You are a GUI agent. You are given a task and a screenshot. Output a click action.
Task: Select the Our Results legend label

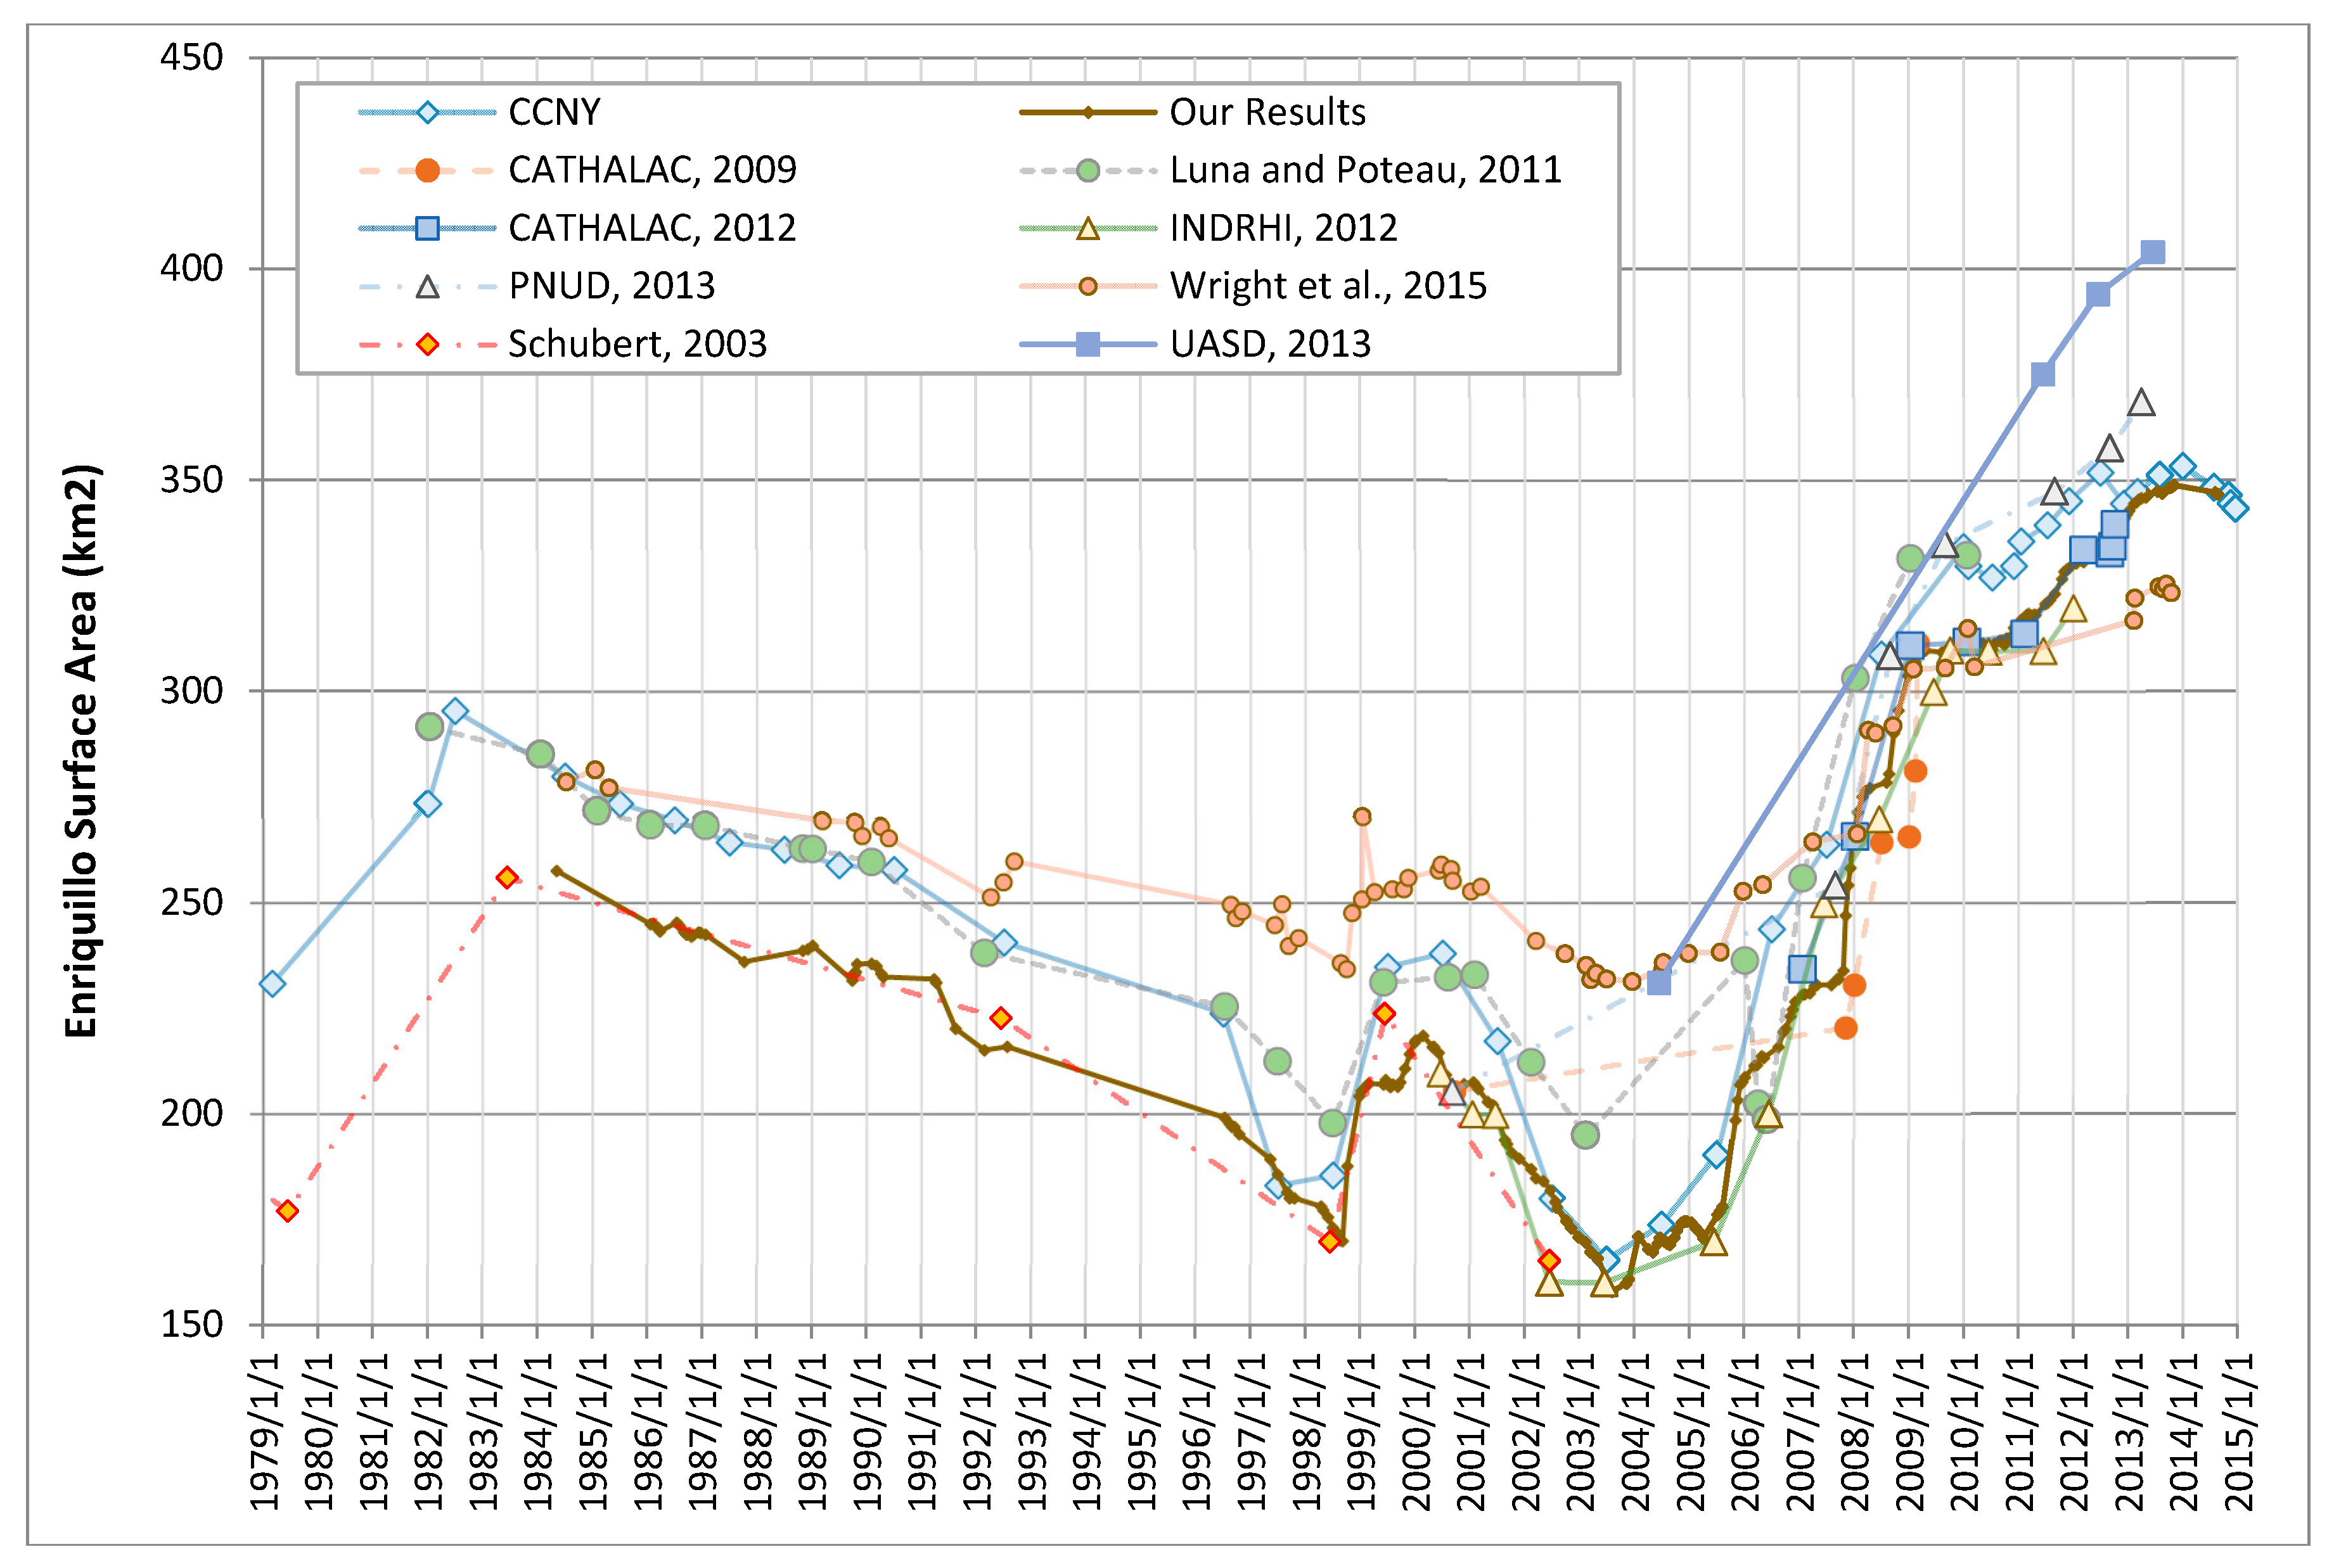click(1267, 112)
